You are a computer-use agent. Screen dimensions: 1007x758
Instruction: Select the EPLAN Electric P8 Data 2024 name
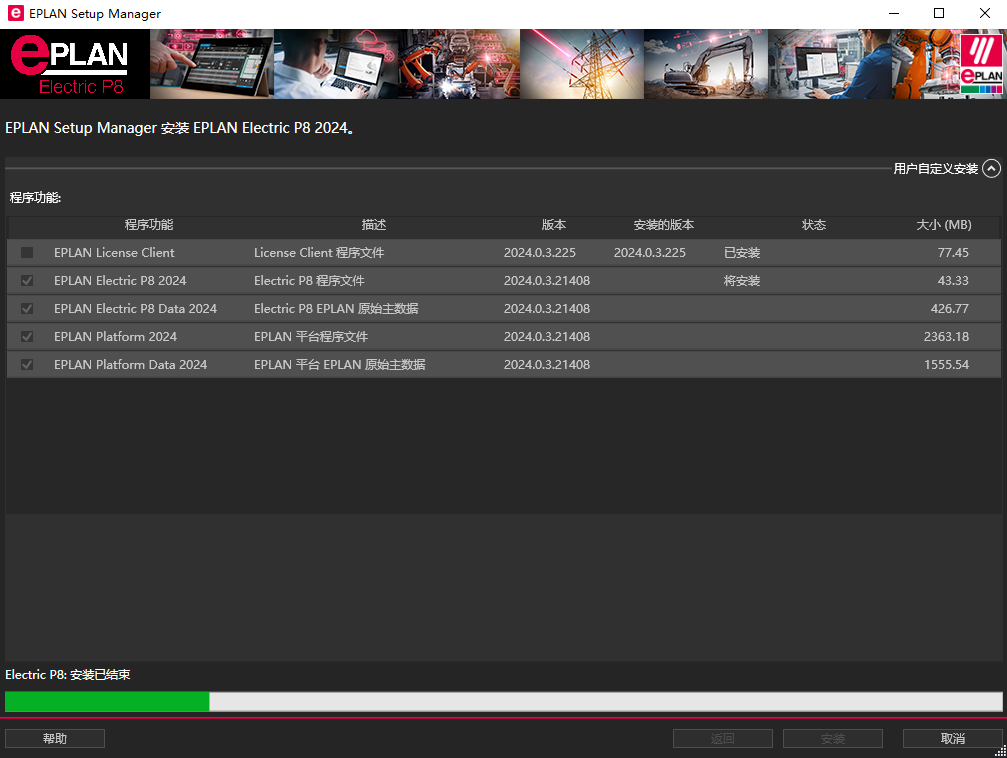tap(136, 308)
